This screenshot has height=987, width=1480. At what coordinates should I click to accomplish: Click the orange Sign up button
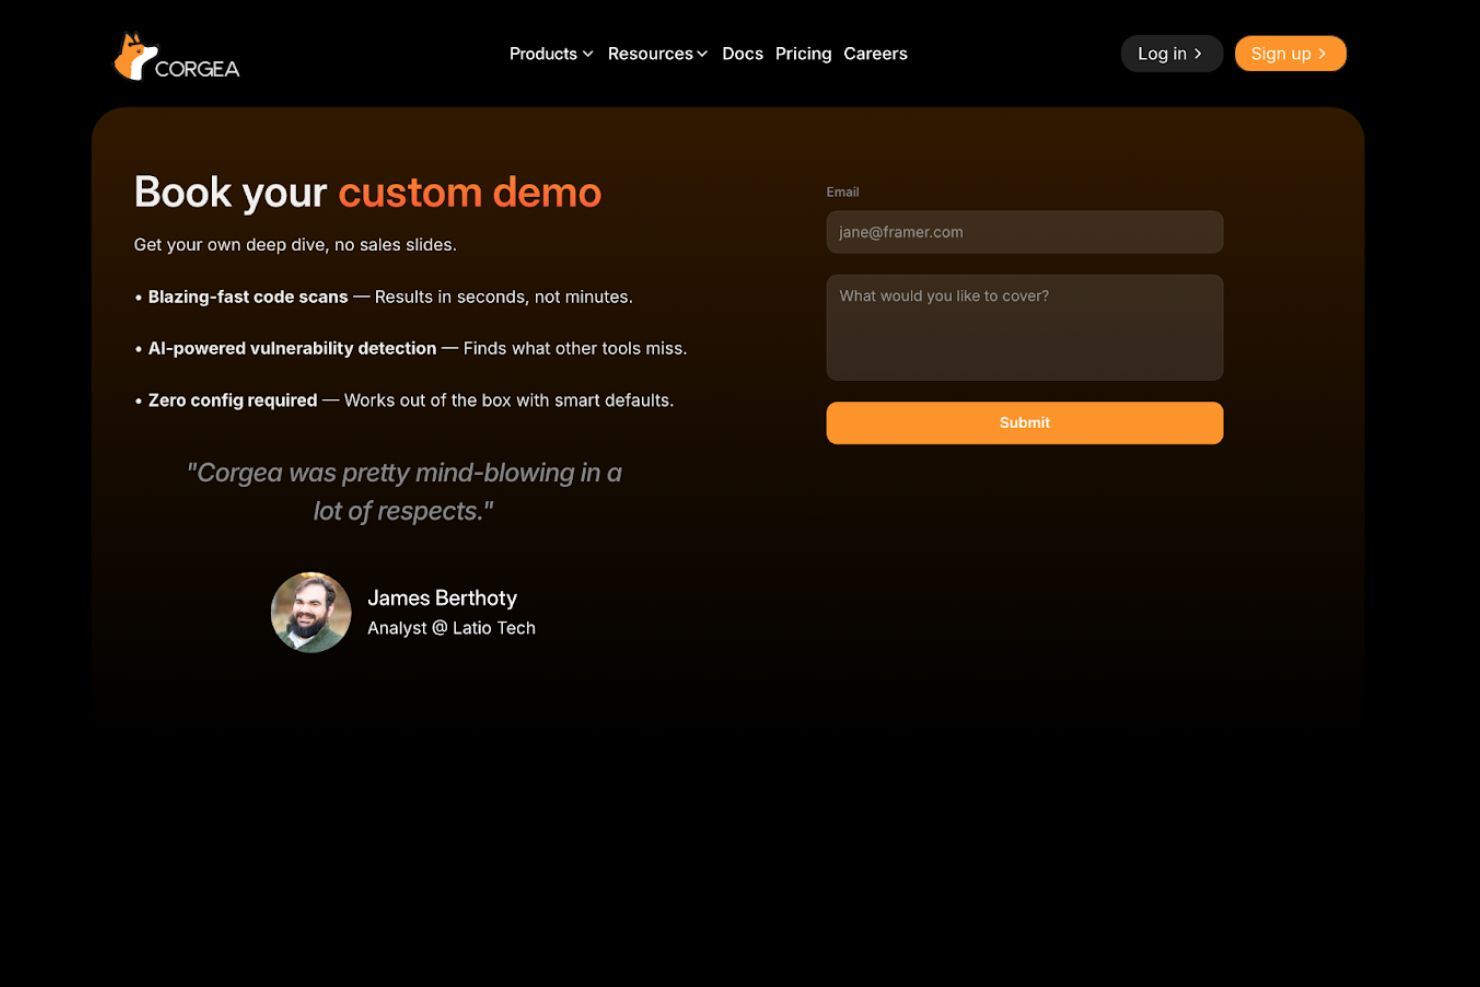(1290, 53)
